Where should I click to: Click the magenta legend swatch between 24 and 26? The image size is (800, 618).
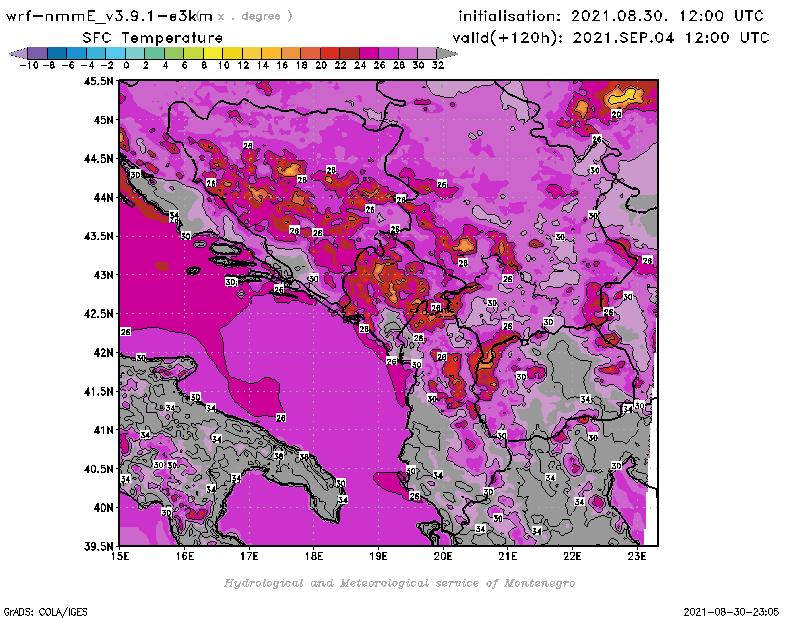tap(368, 53)
